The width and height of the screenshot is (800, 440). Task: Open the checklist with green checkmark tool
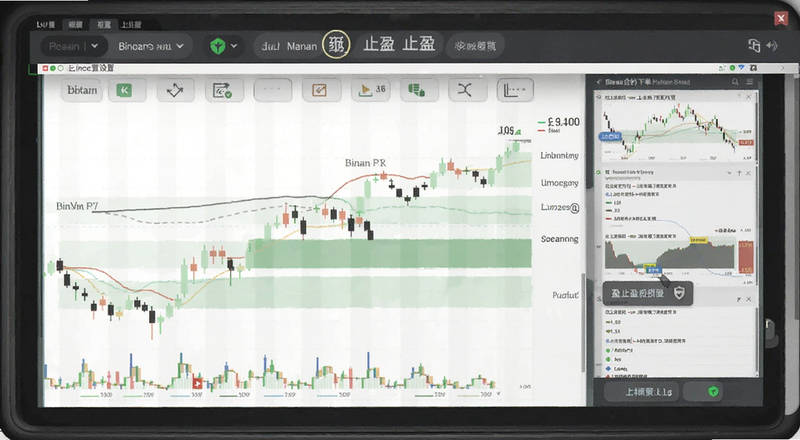pyautogui.click(x=223, y=90)
